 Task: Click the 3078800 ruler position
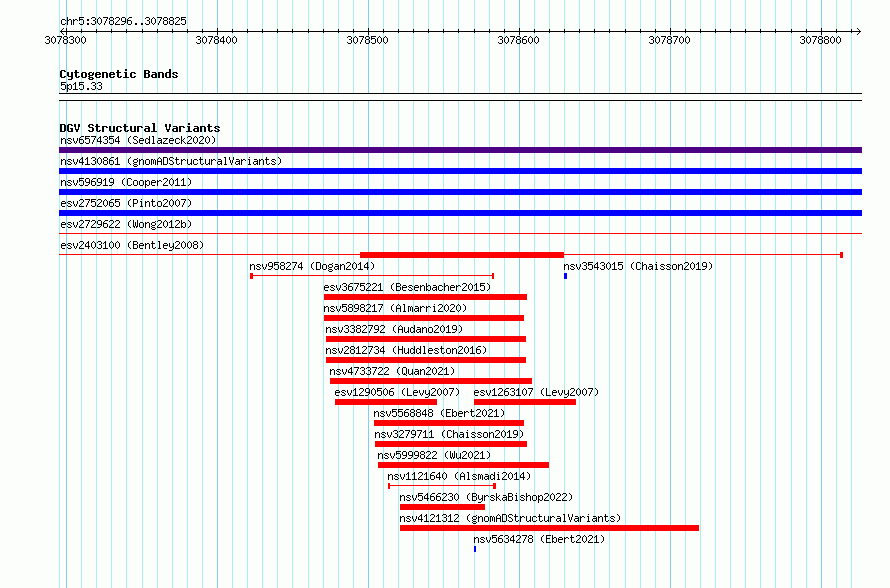click(x=820, y=40)
